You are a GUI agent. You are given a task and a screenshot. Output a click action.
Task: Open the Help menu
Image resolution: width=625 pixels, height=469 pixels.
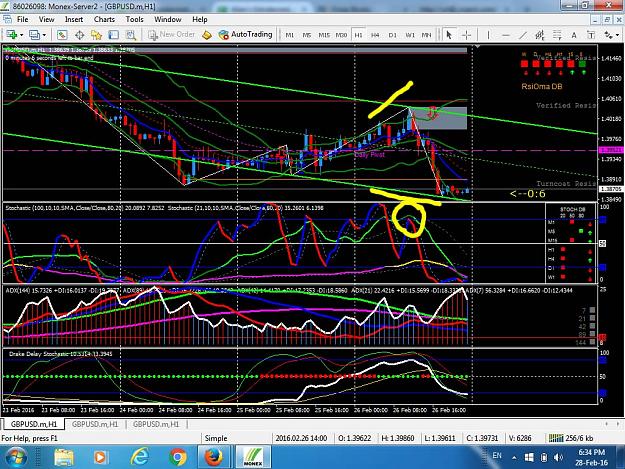tap(200, 19)
